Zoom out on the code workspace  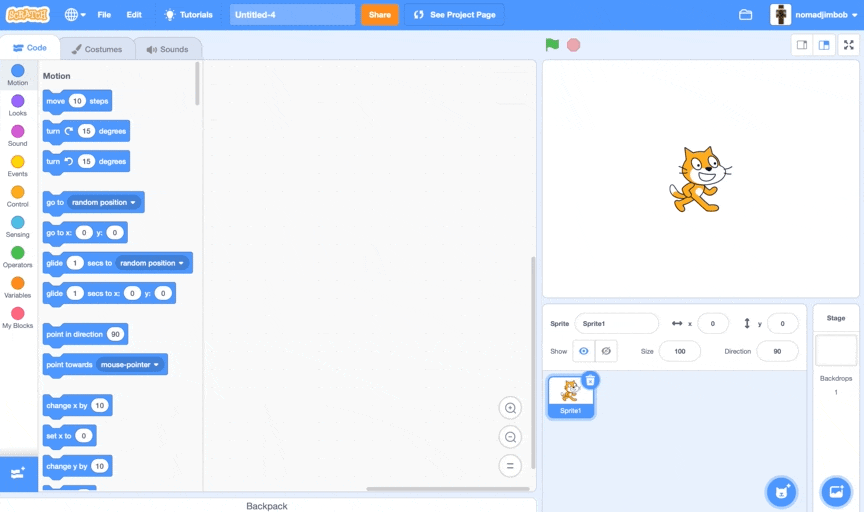pyautogui.click(x=510, y=437)
